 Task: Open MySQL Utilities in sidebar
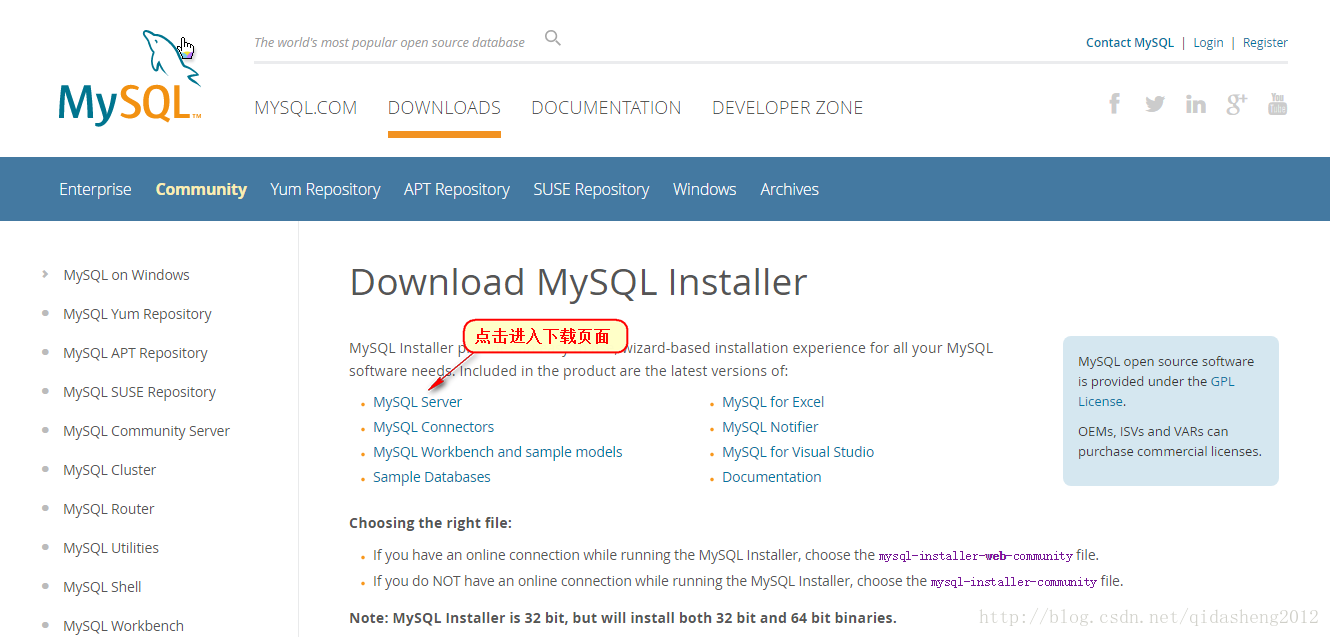[x=111, y=548]
